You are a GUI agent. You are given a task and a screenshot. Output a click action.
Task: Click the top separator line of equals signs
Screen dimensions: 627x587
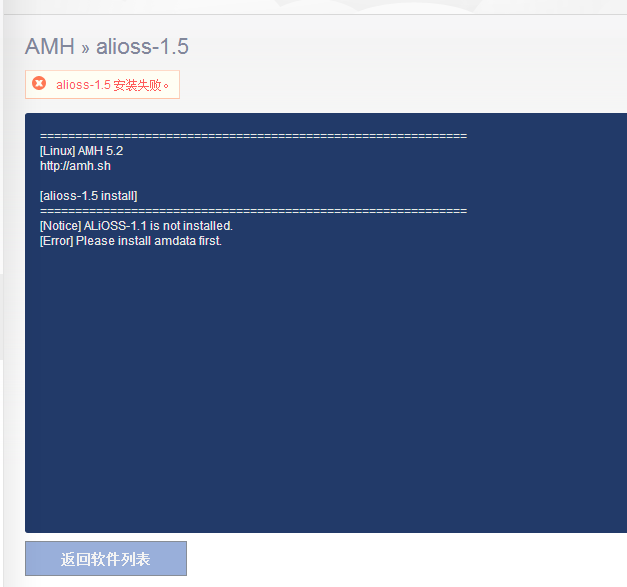254,136
